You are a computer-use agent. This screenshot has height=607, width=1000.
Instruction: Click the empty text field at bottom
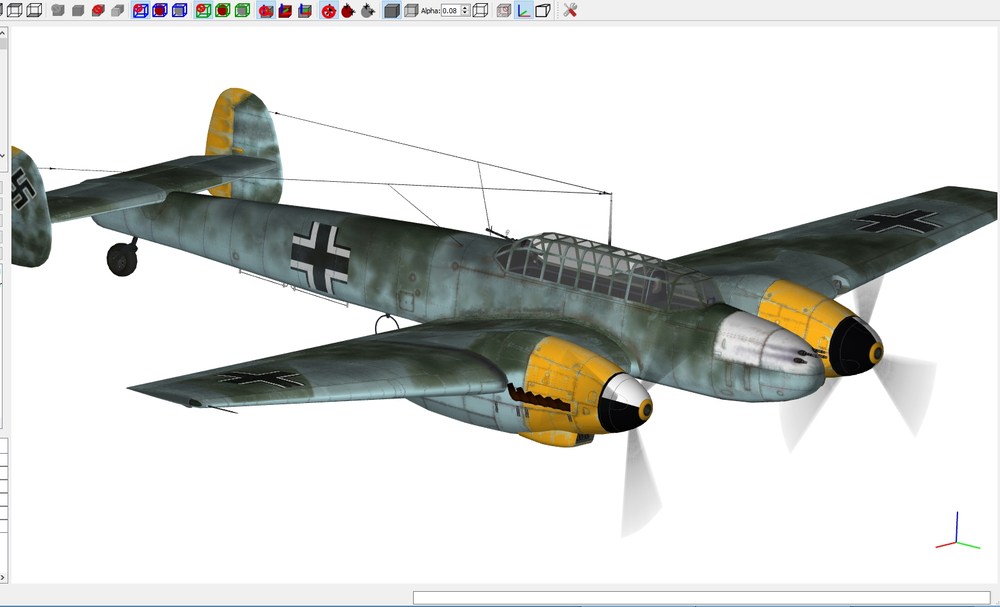[x=701, y=597]
